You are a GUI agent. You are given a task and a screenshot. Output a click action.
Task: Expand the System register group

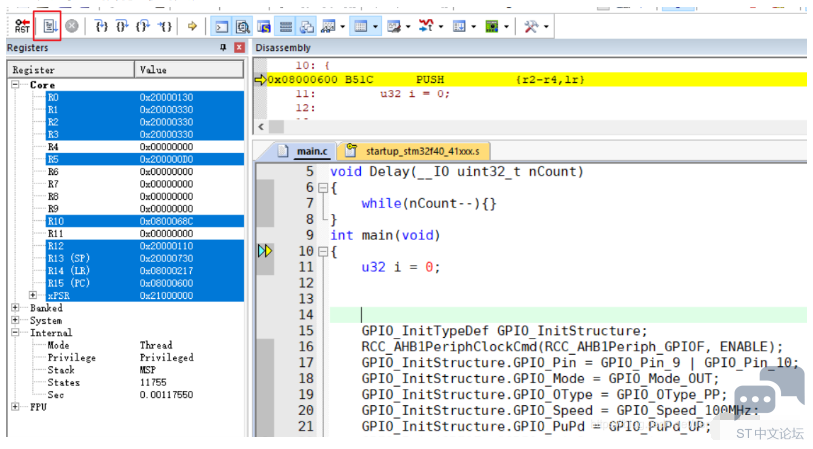[x=16, y=320]
